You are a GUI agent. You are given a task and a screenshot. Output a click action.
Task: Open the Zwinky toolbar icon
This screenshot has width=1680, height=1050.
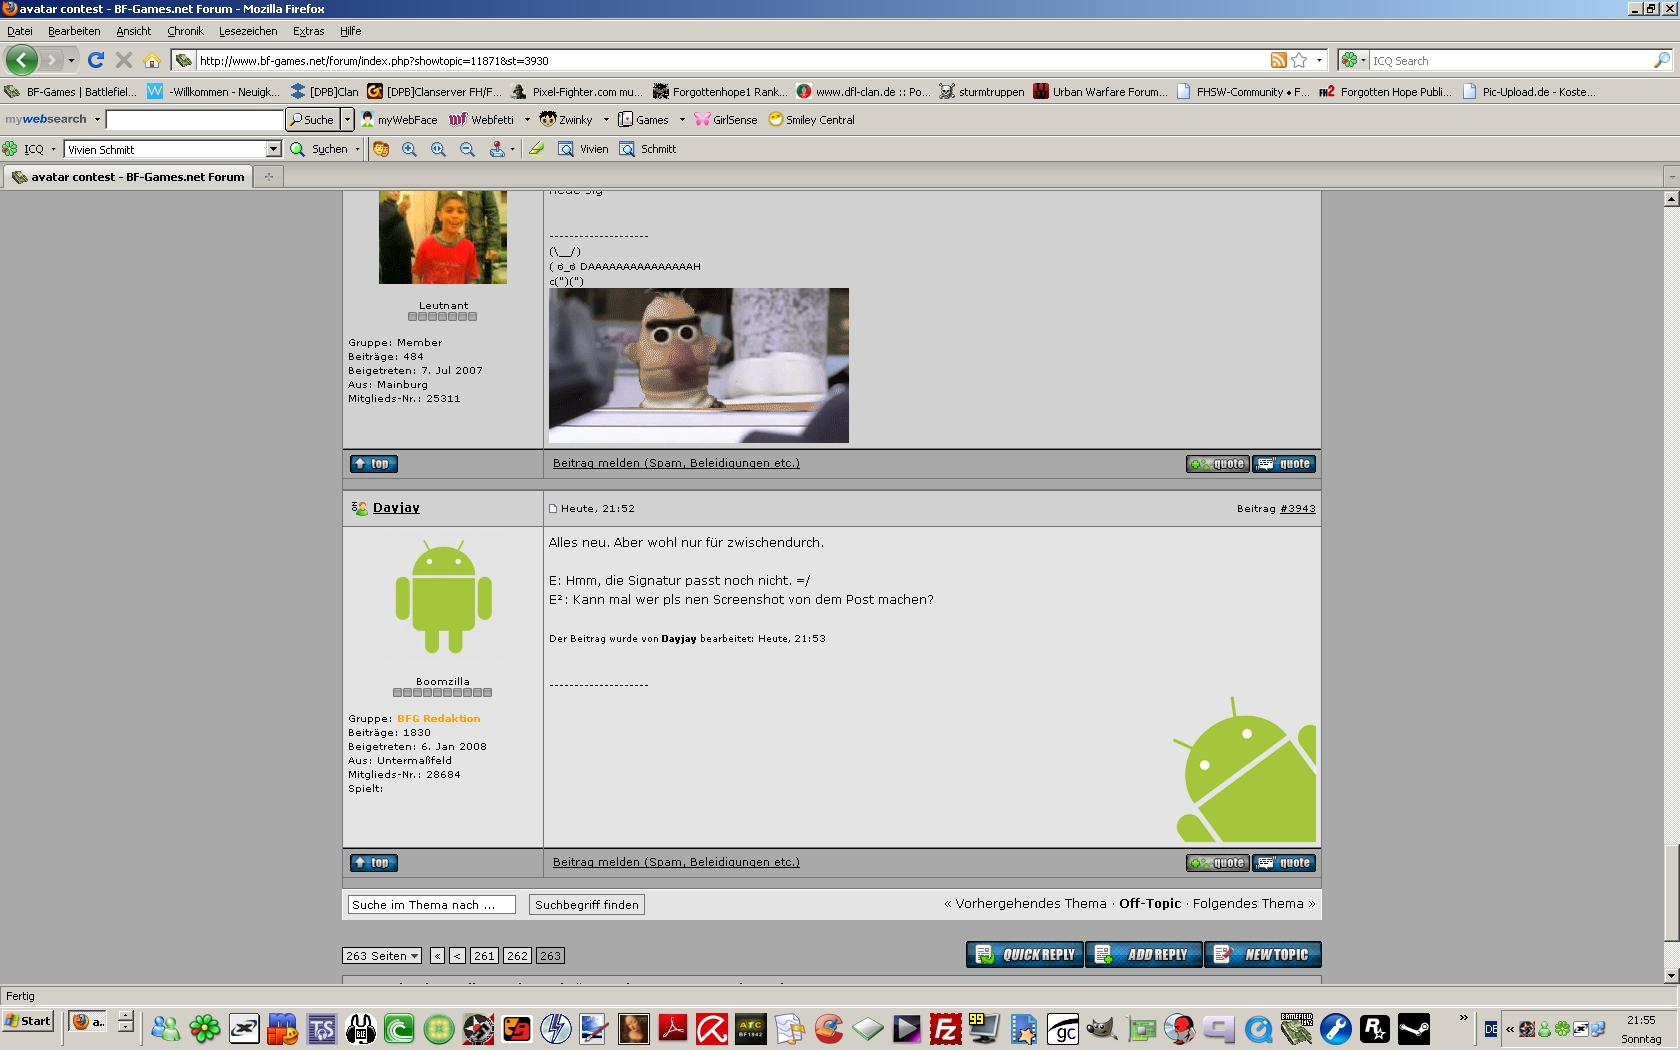567,120
